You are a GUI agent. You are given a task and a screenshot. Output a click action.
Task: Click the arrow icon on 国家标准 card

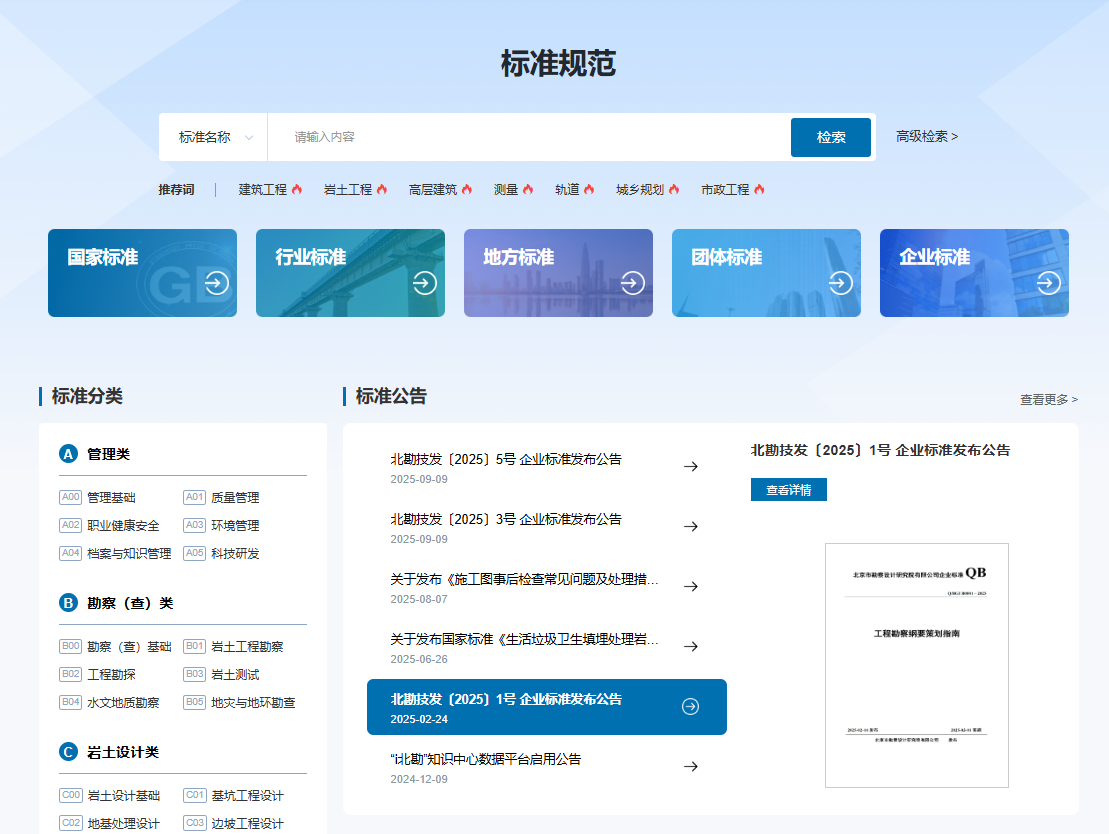(x=217, y=283)
